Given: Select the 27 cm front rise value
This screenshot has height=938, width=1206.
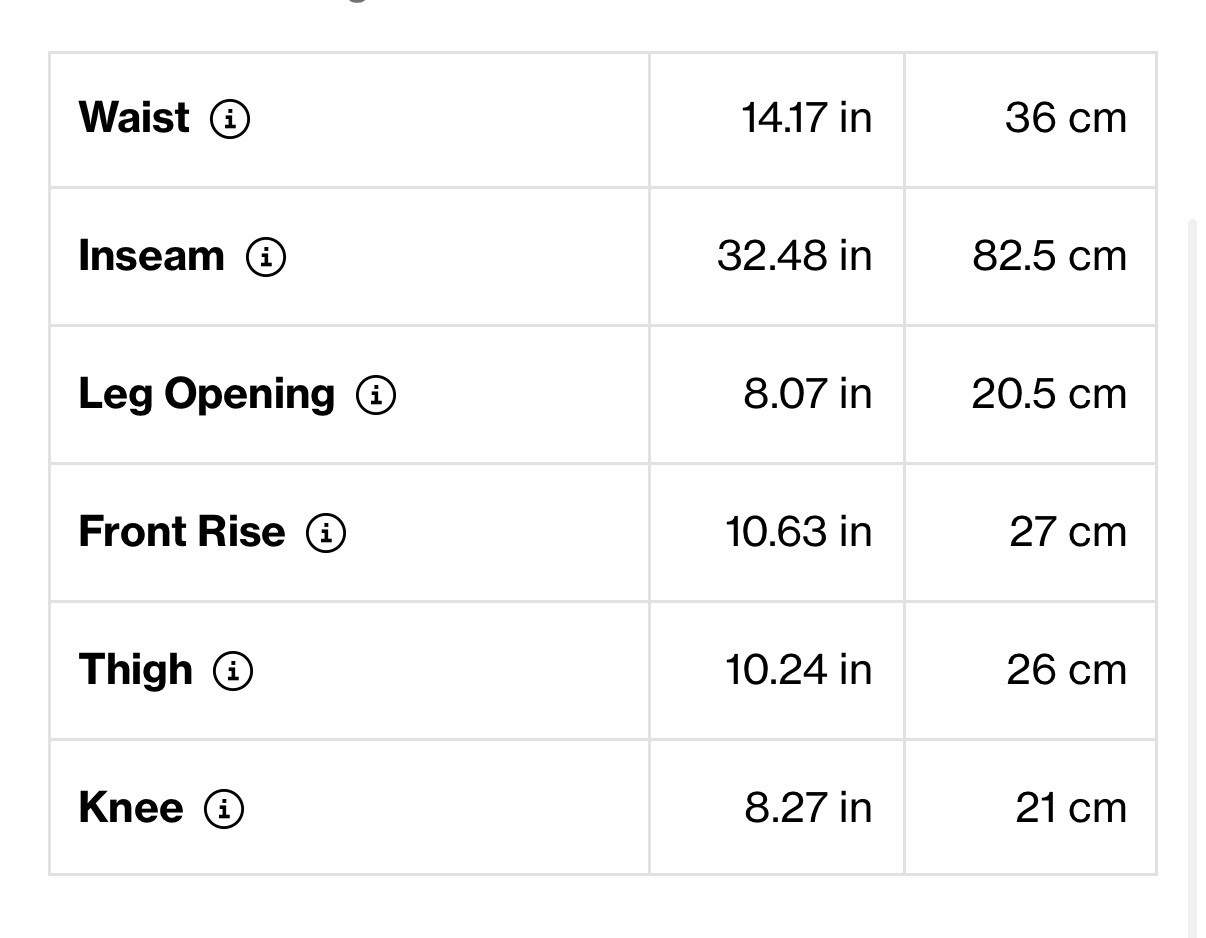Looking at the screenshot, I should (x=1067, y=532).
